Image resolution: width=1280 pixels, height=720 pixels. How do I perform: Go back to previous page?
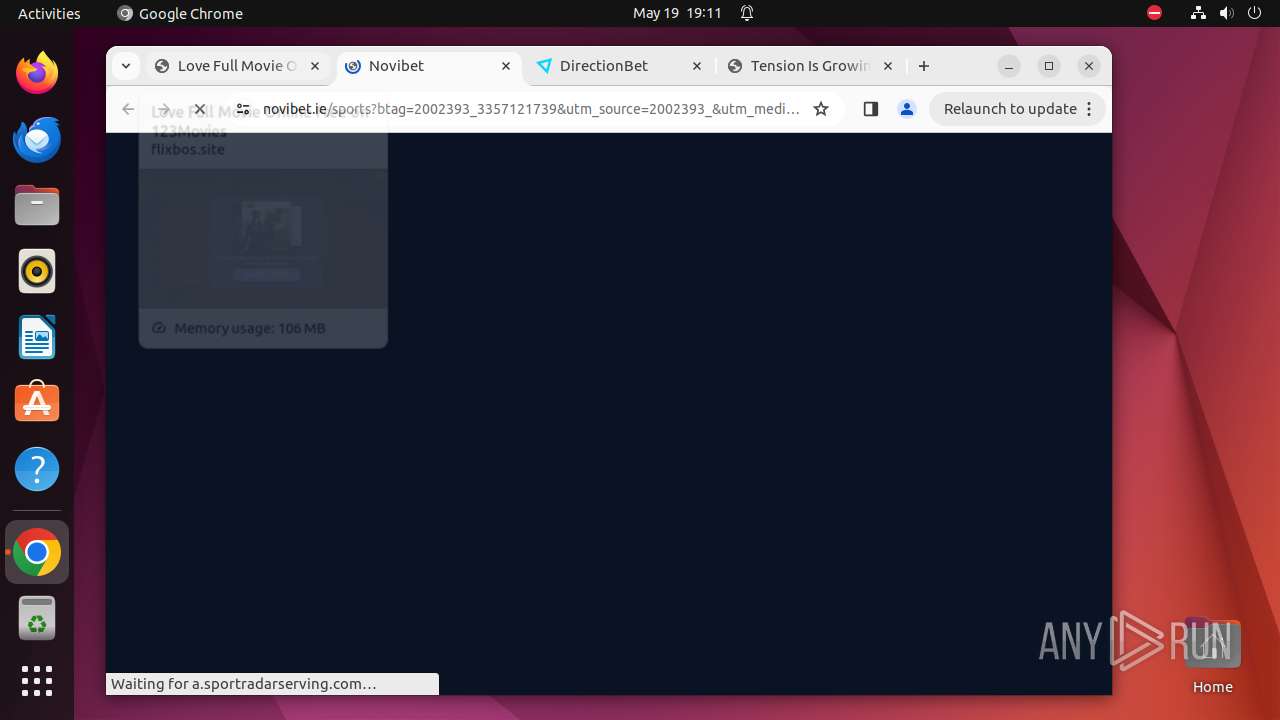tap(128, 109)
